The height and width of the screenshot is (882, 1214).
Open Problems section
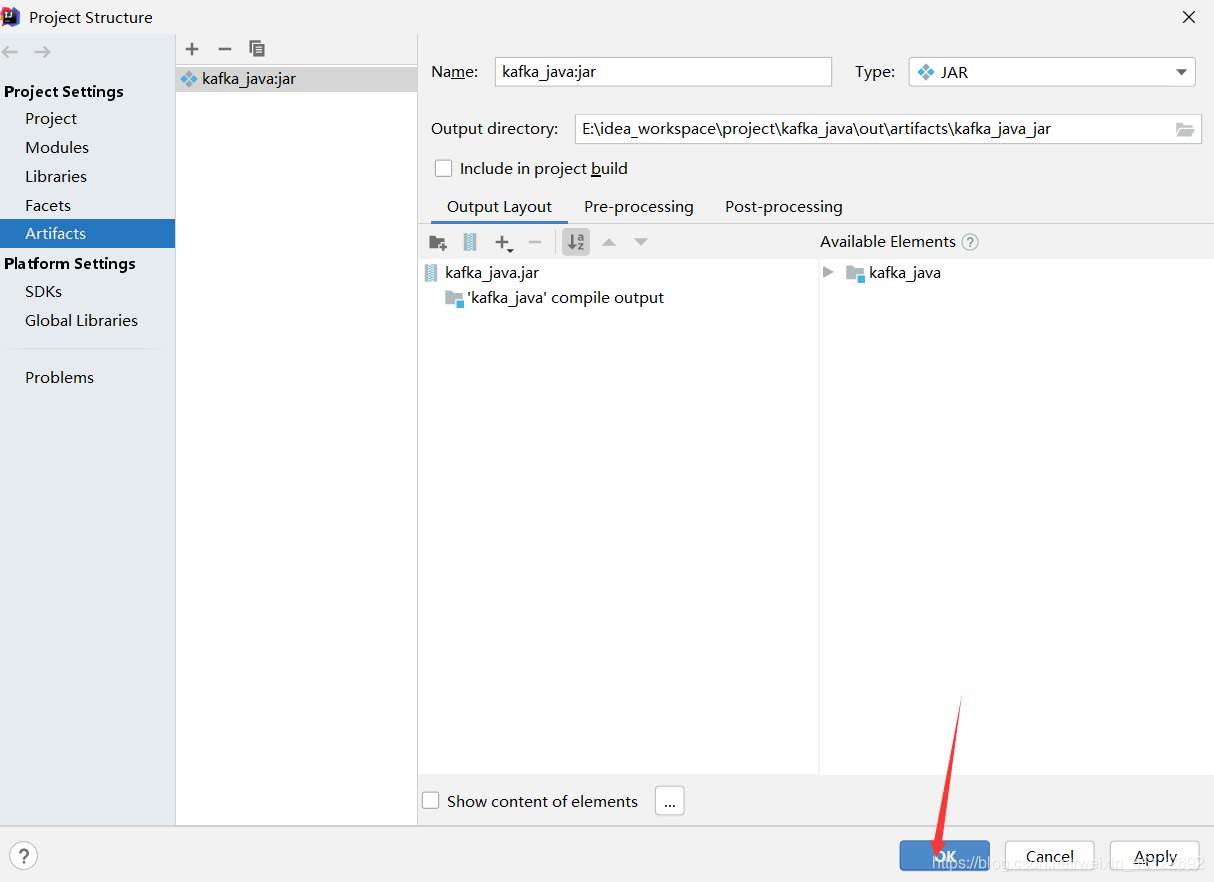[59, 378]
